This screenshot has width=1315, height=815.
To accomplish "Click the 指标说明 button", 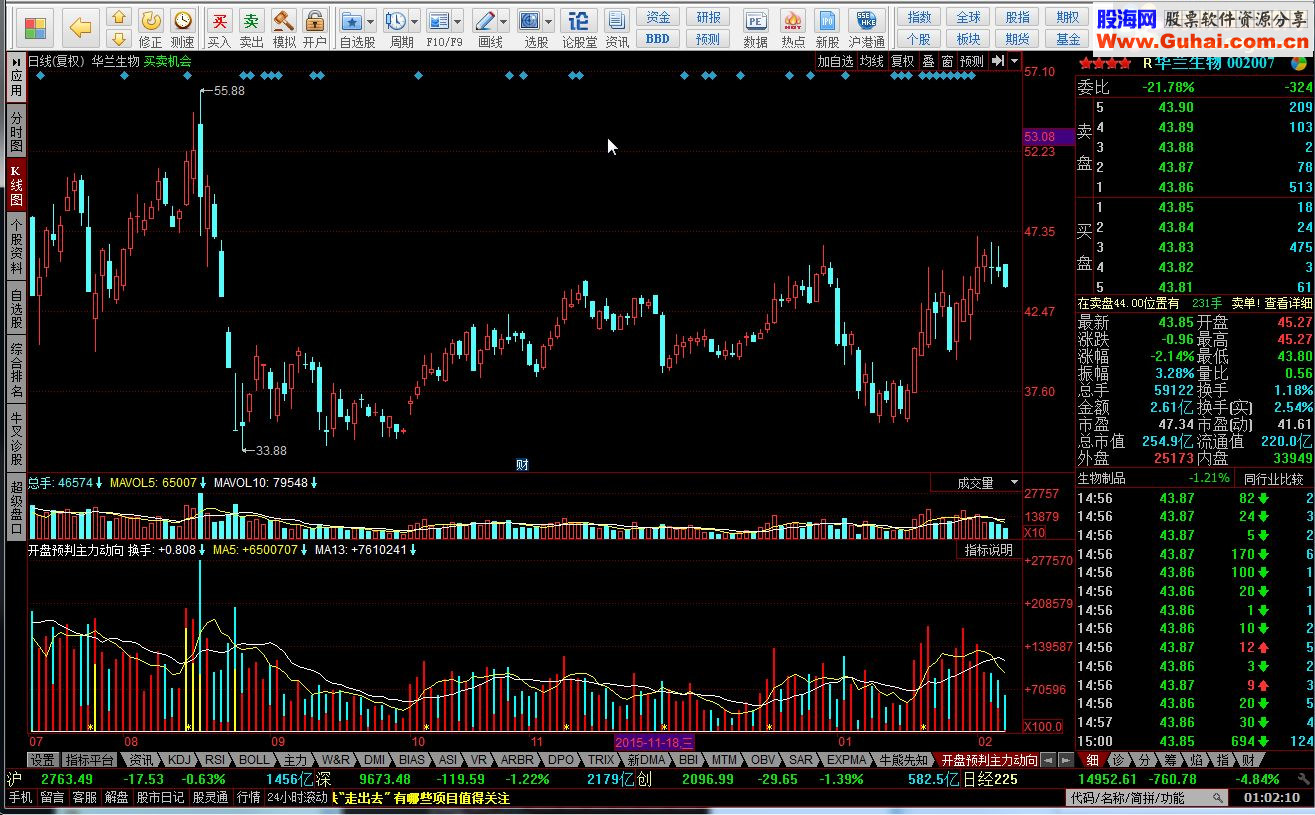I will (988, 550).
